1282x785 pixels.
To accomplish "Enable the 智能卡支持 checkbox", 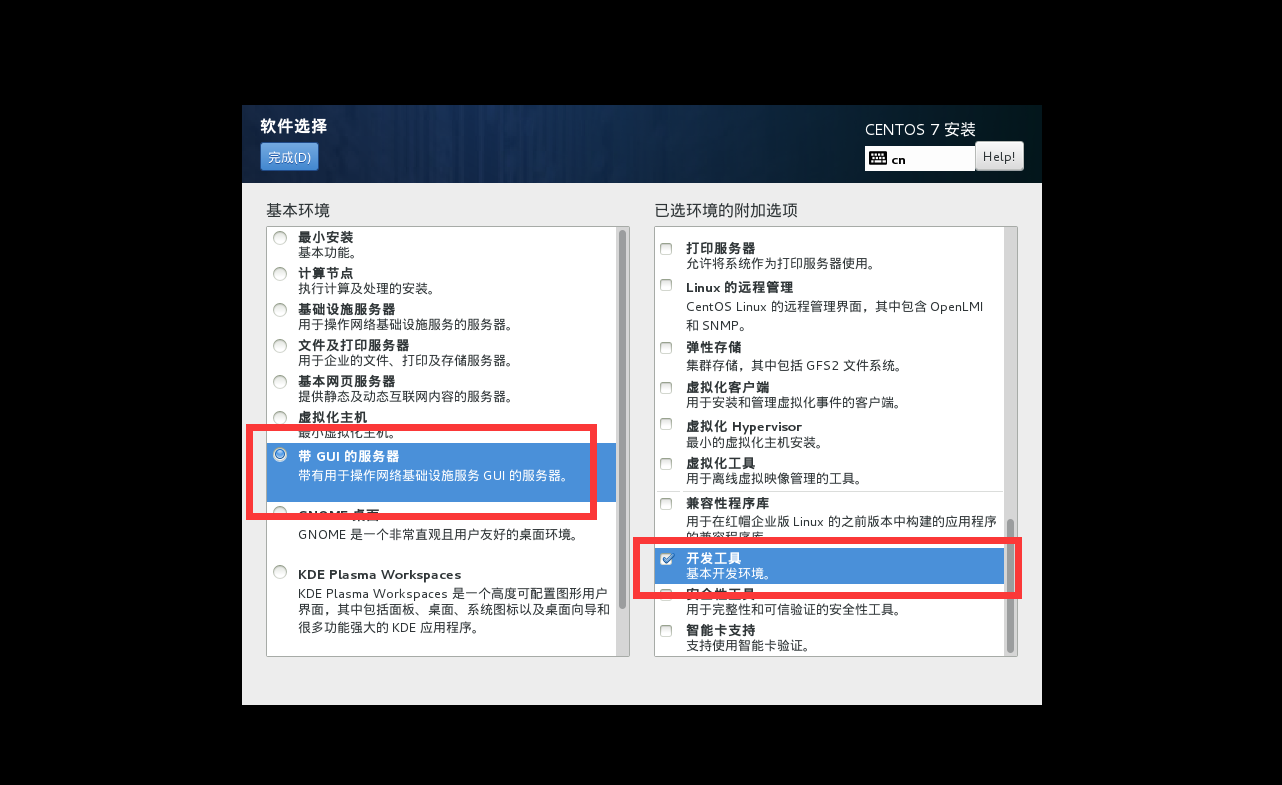I will 666,631.
